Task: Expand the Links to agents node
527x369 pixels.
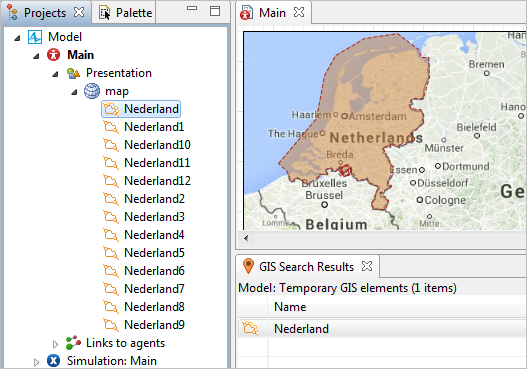Action: point(55,344)
